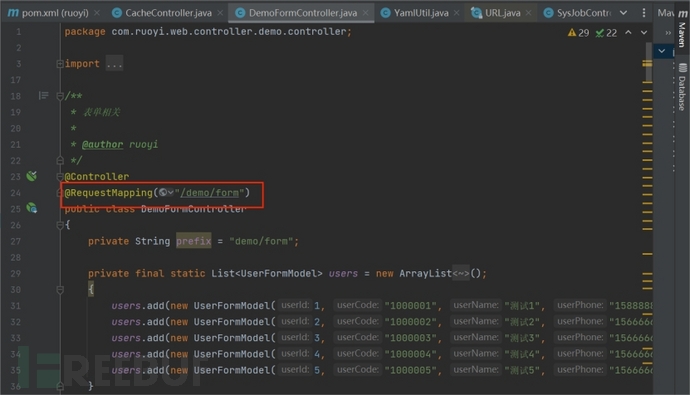Open editor tabs more-options menu
The image size is (690, 395).
coord(644,13)
